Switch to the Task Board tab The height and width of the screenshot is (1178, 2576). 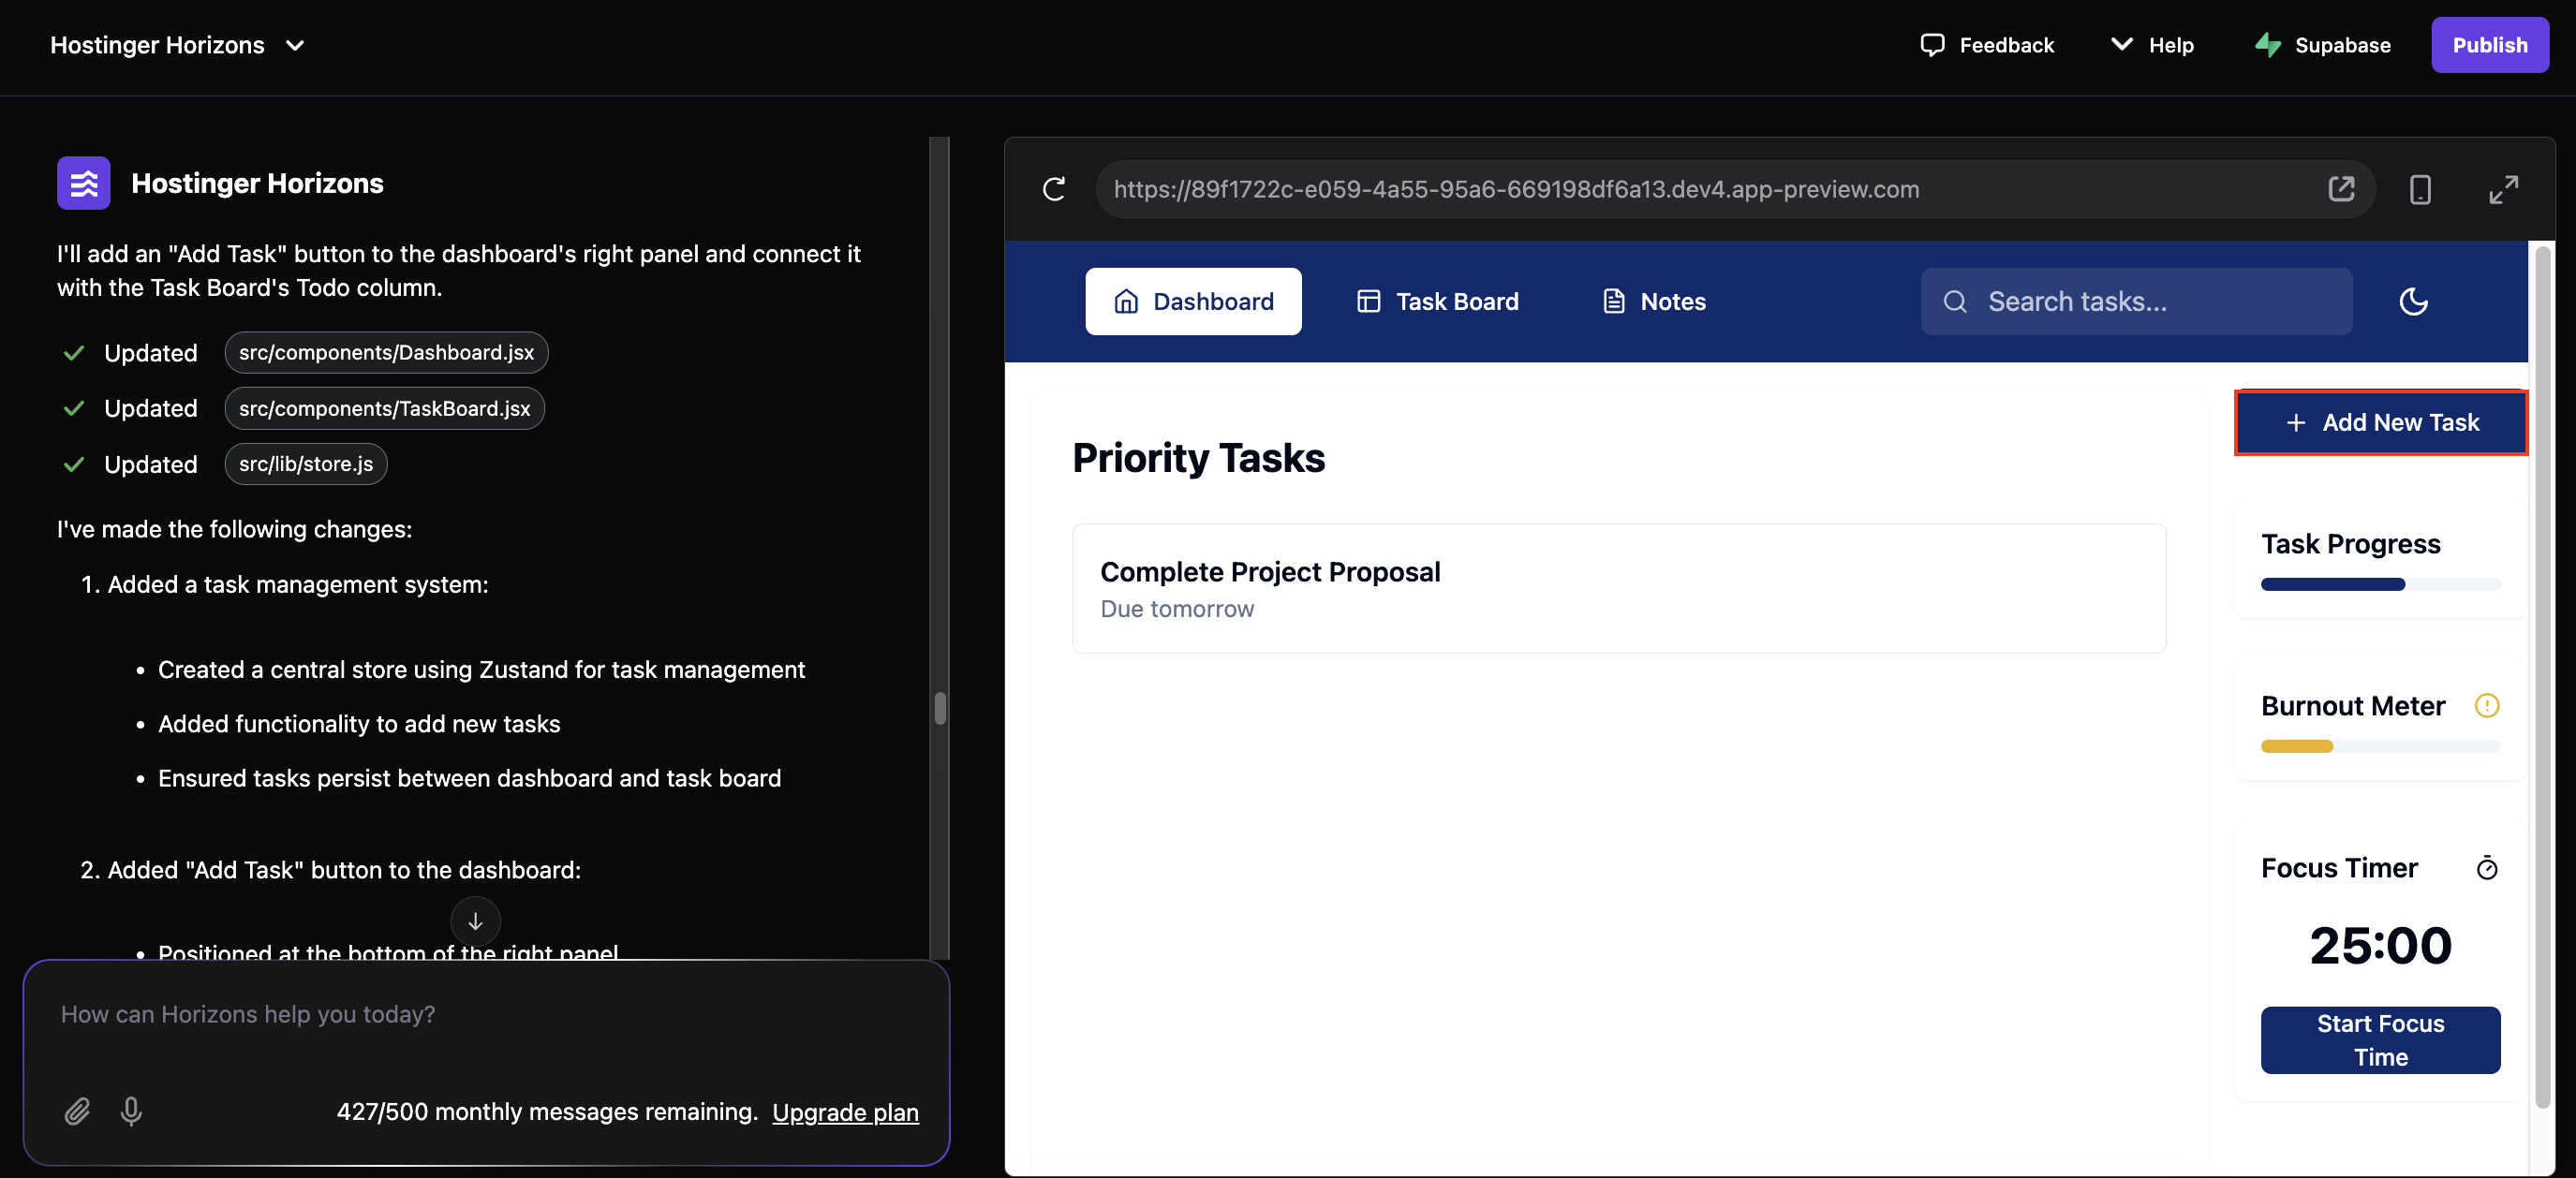1437,301
